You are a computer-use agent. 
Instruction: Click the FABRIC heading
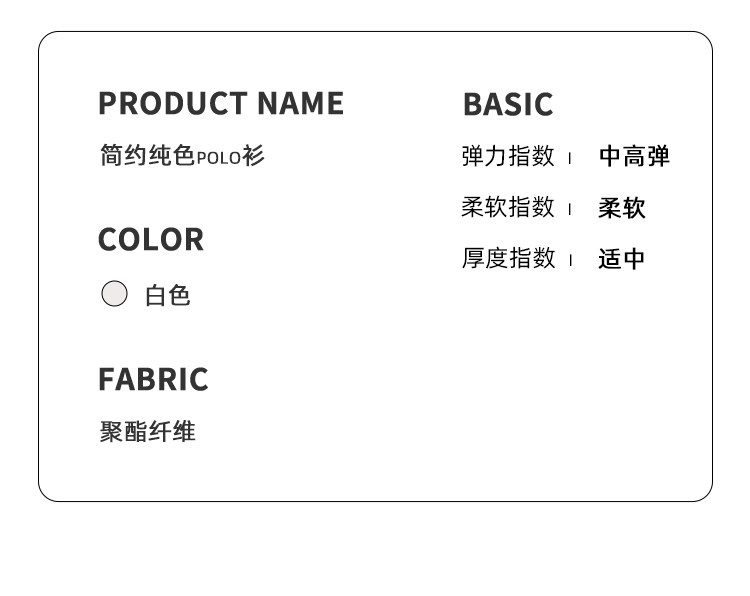pyautogui.click(x=153, y=380)
